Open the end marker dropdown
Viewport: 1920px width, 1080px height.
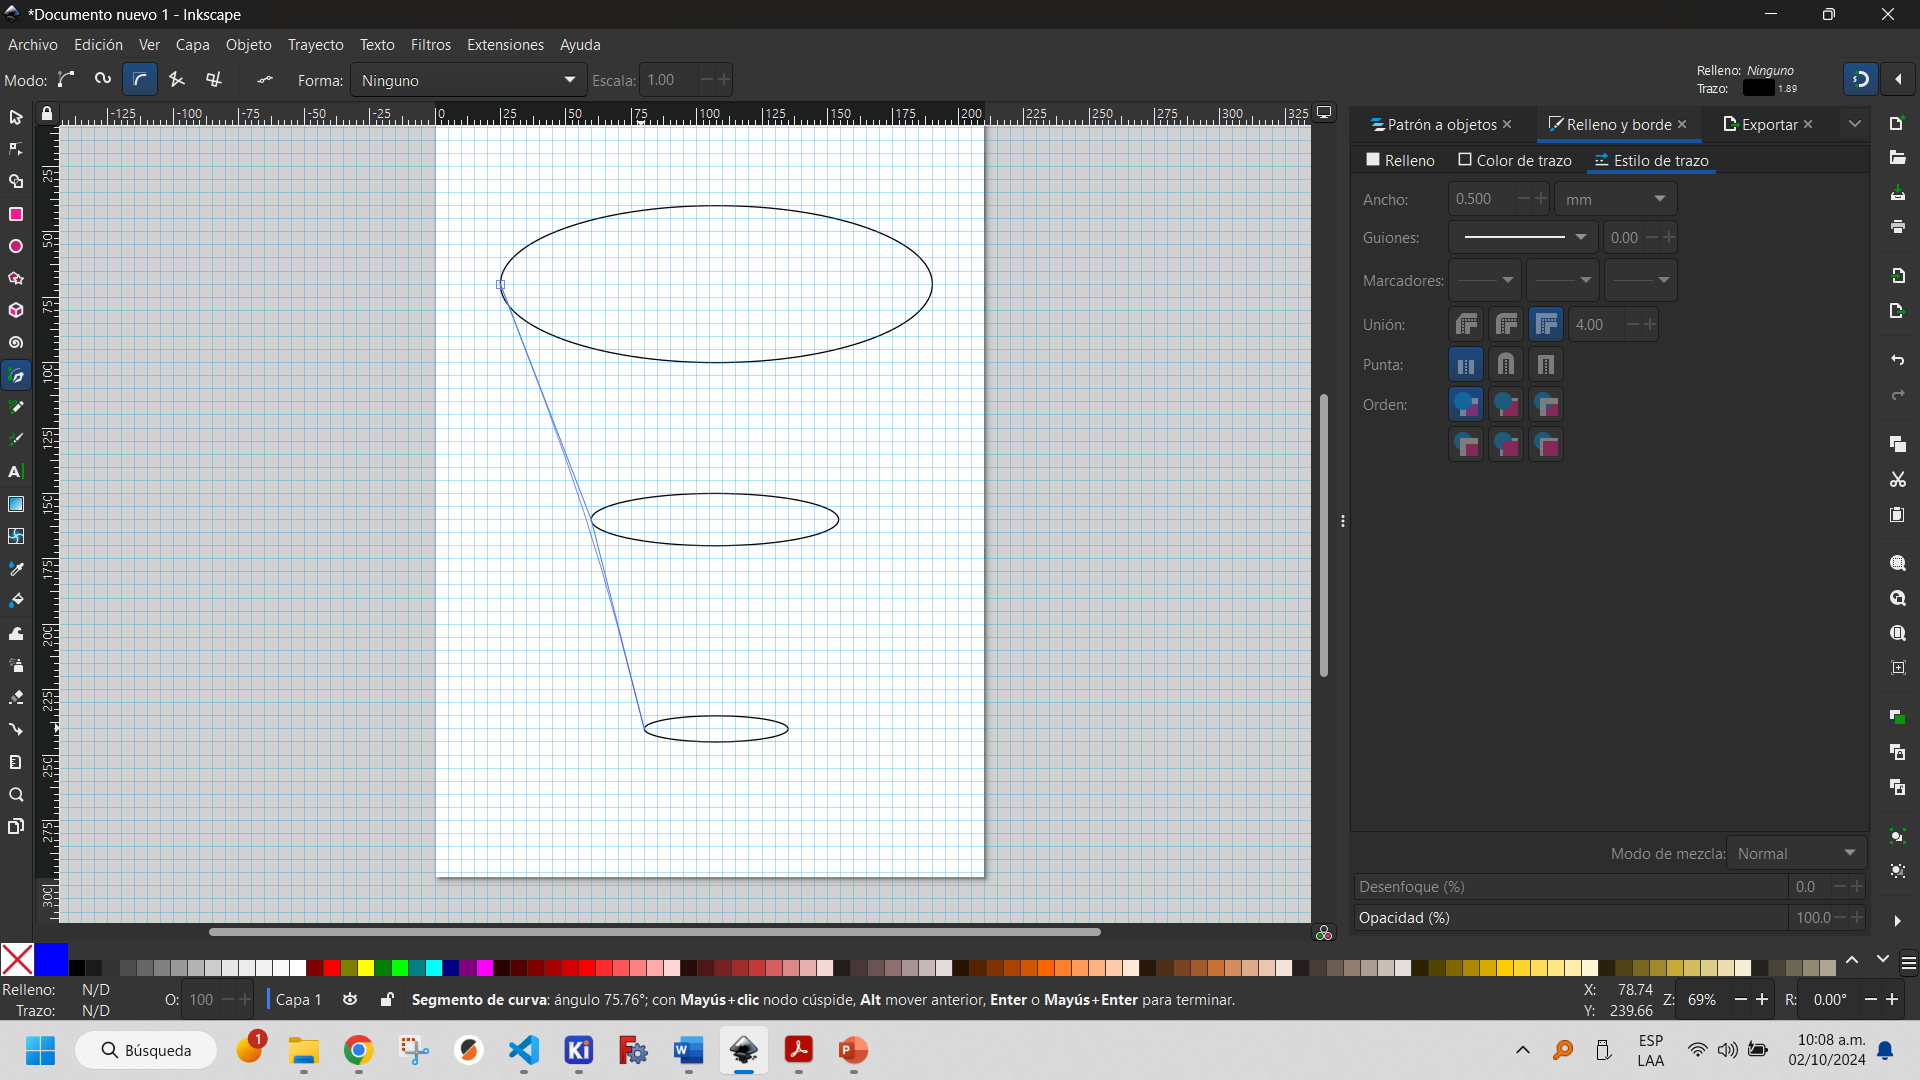(x=1641, y=281)
